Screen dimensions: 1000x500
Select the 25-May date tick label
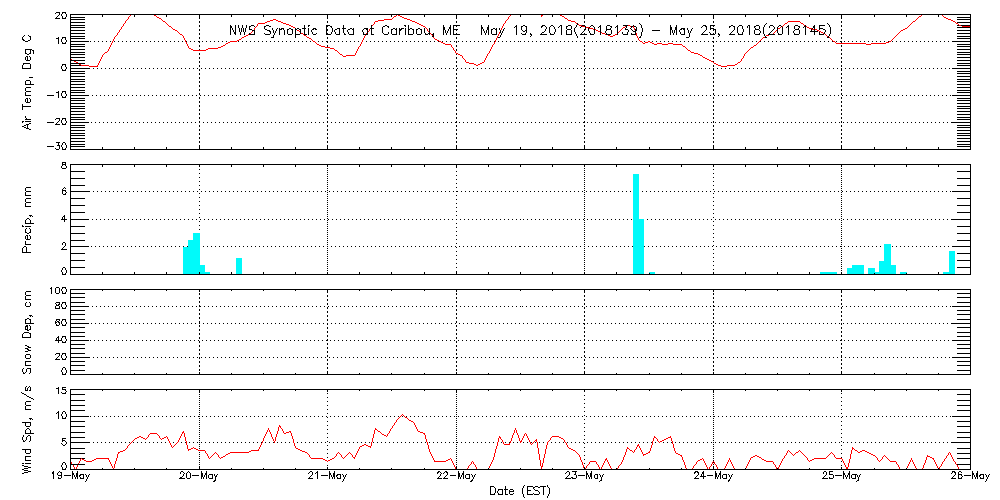point(842,477)
